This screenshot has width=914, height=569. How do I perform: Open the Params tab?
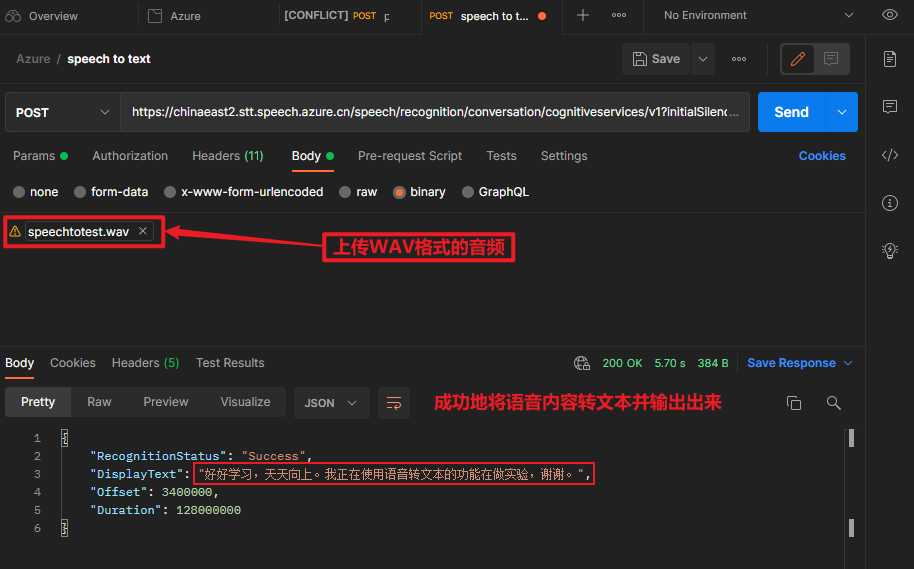(x=40, y=156)
